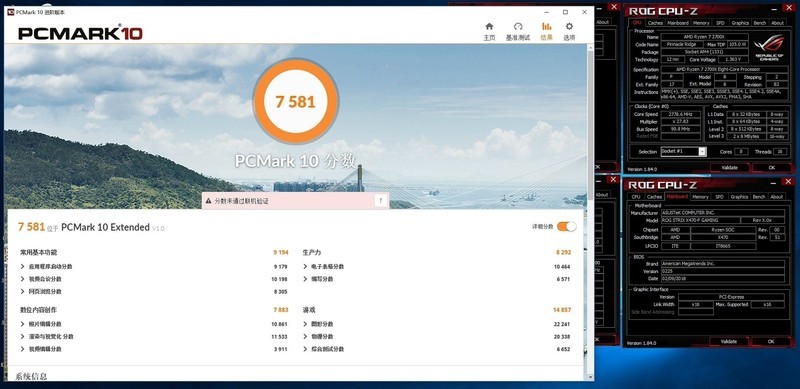Expand 网页浏览分数 row
Image resolution: width=800 pixels, height=389 pixels.
point(22,291)
